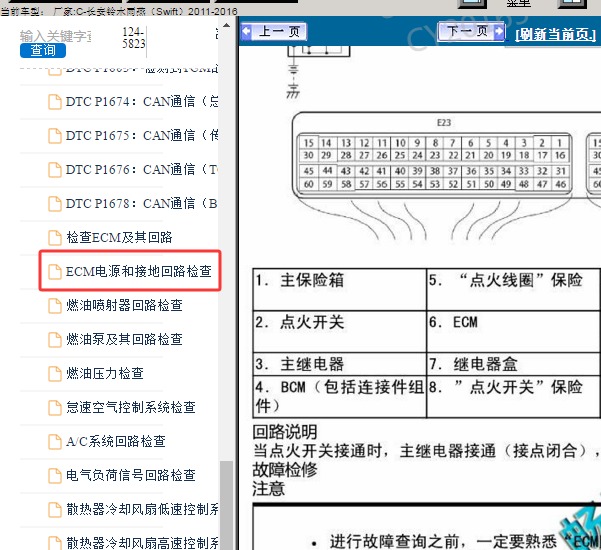Open DTC P1678 CAN通信 entry
This screenshot has width=601, height=550.
click(x=142, y=204)
